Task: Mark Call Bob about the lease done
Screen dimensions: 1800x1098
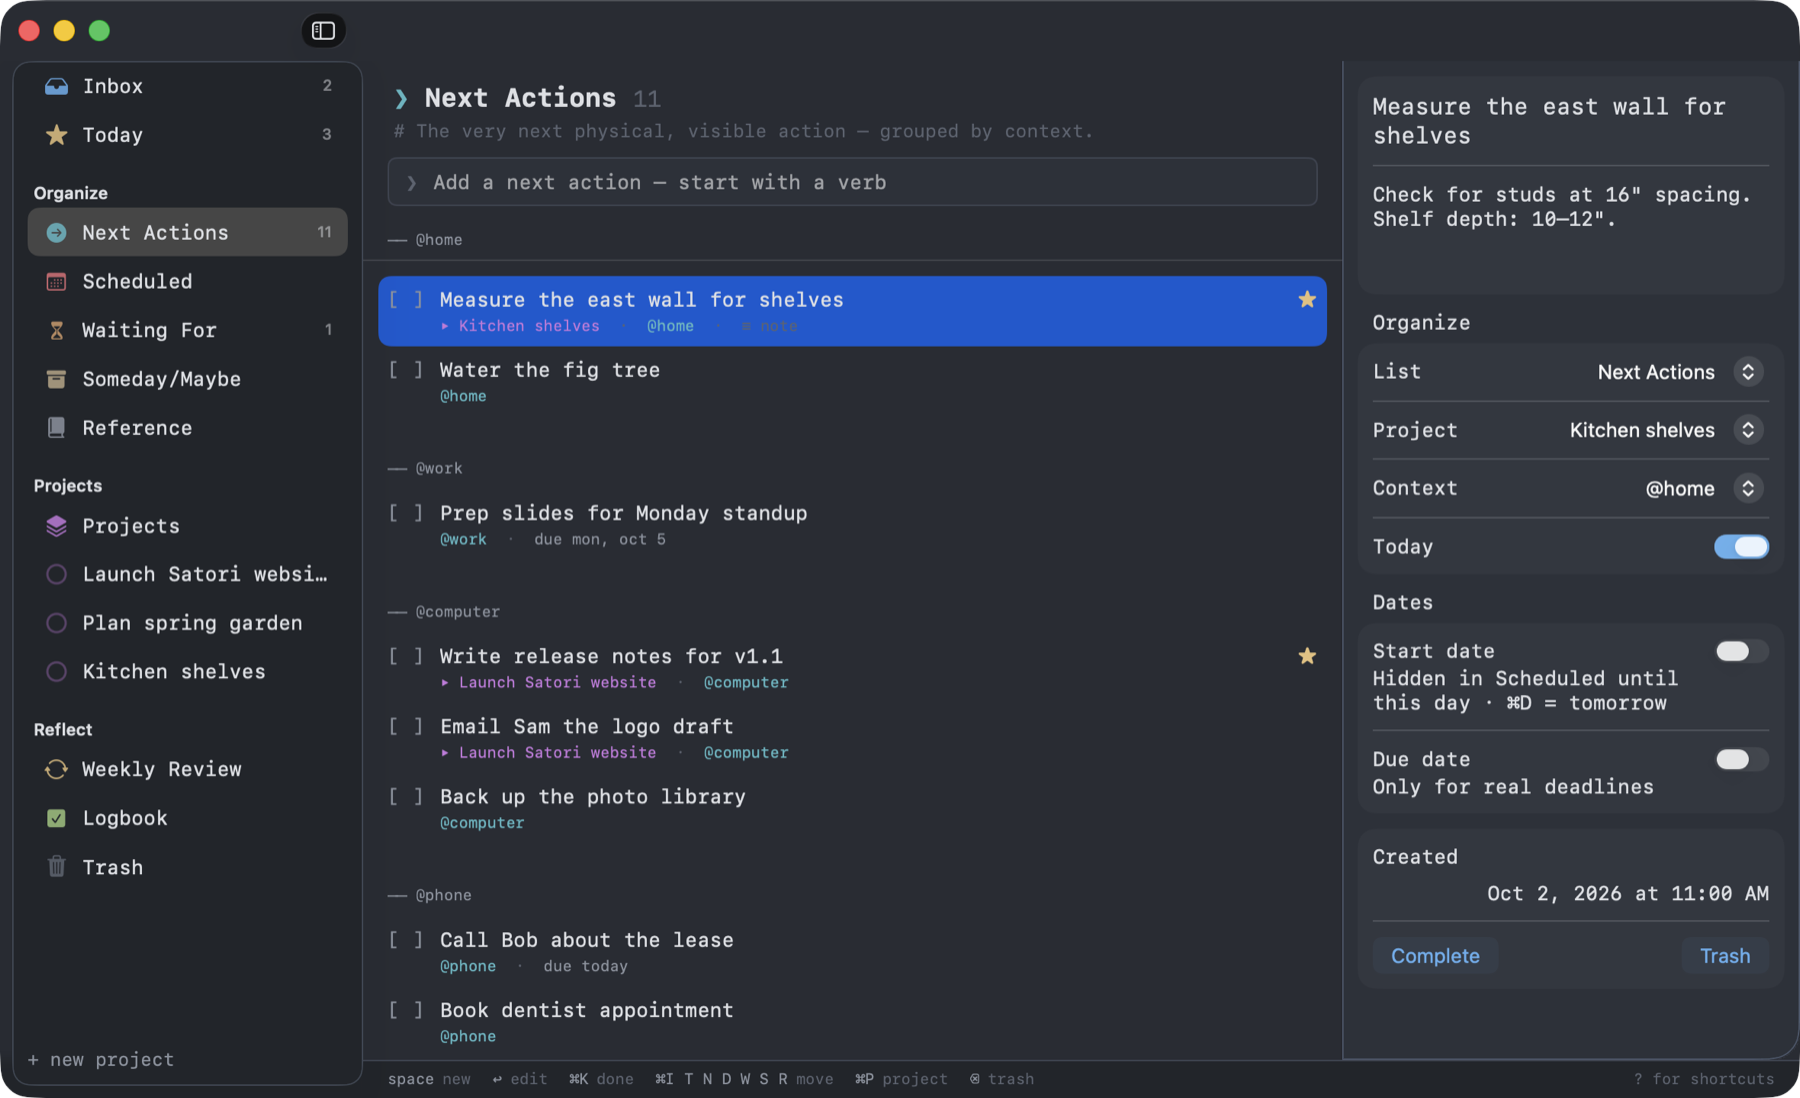Action: pyautogui.click(x=406, y=940)
